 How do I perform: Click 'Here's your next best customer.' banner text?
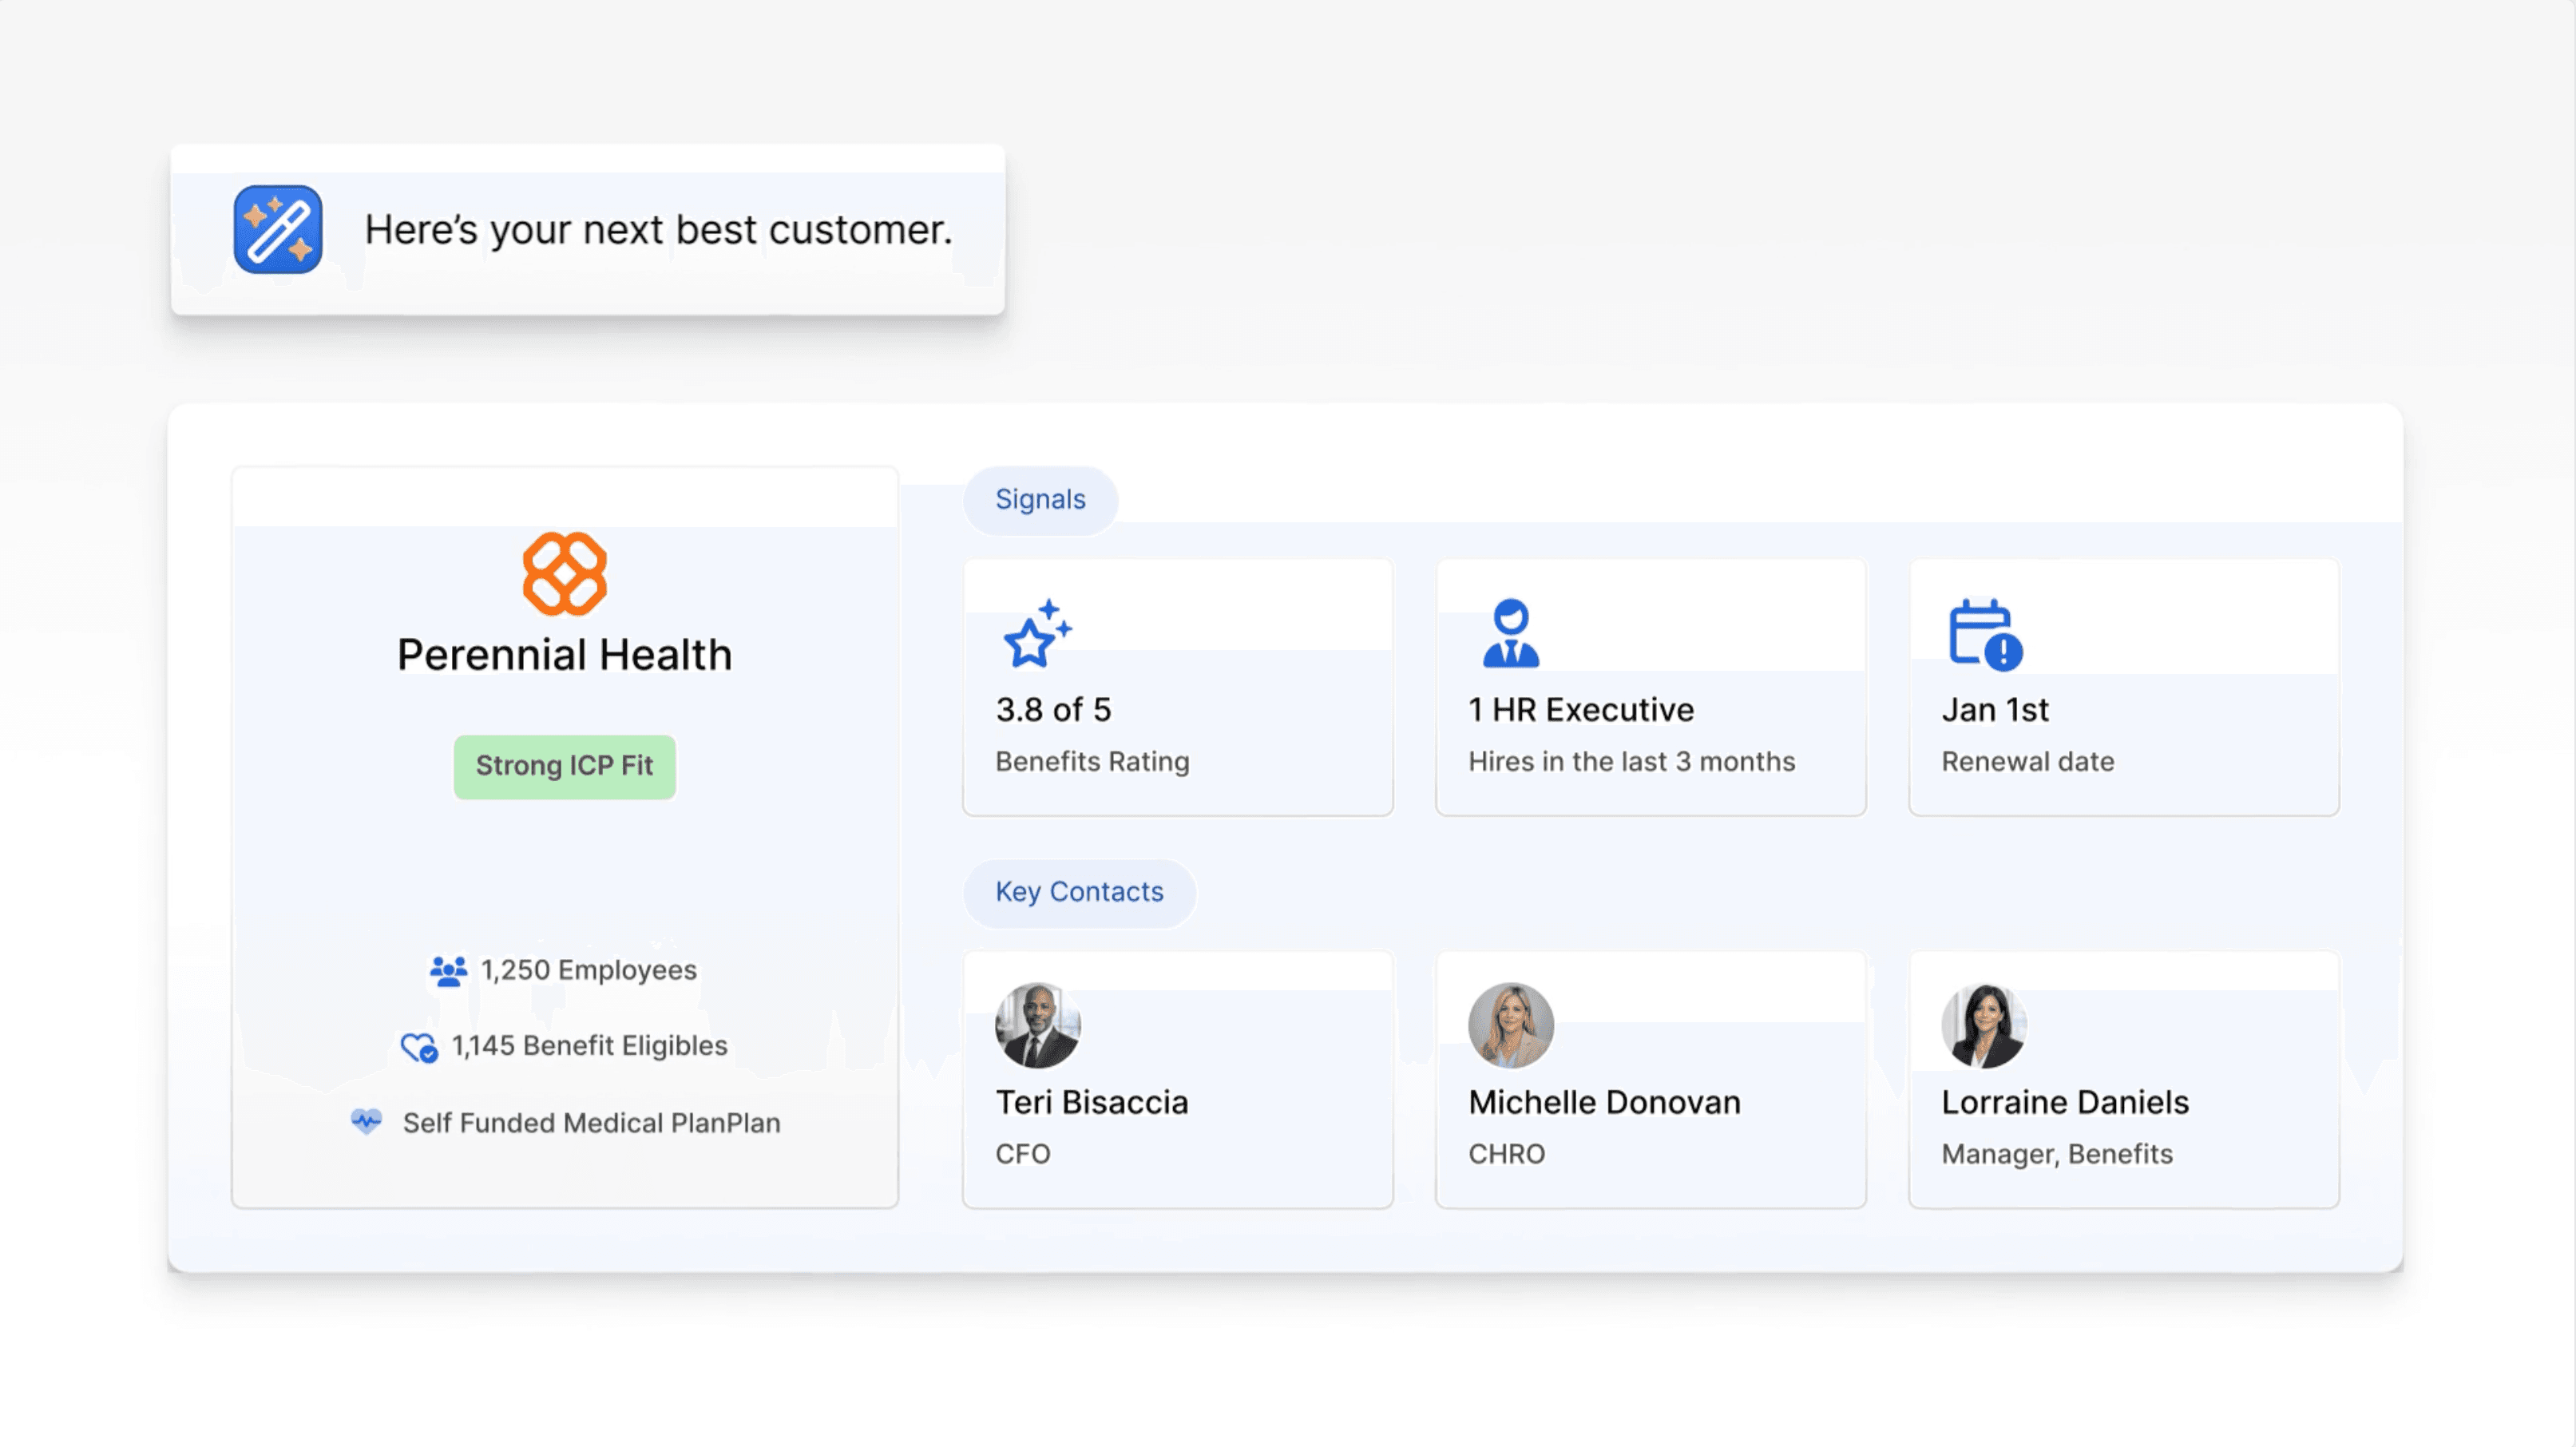(x=658, y=230)
